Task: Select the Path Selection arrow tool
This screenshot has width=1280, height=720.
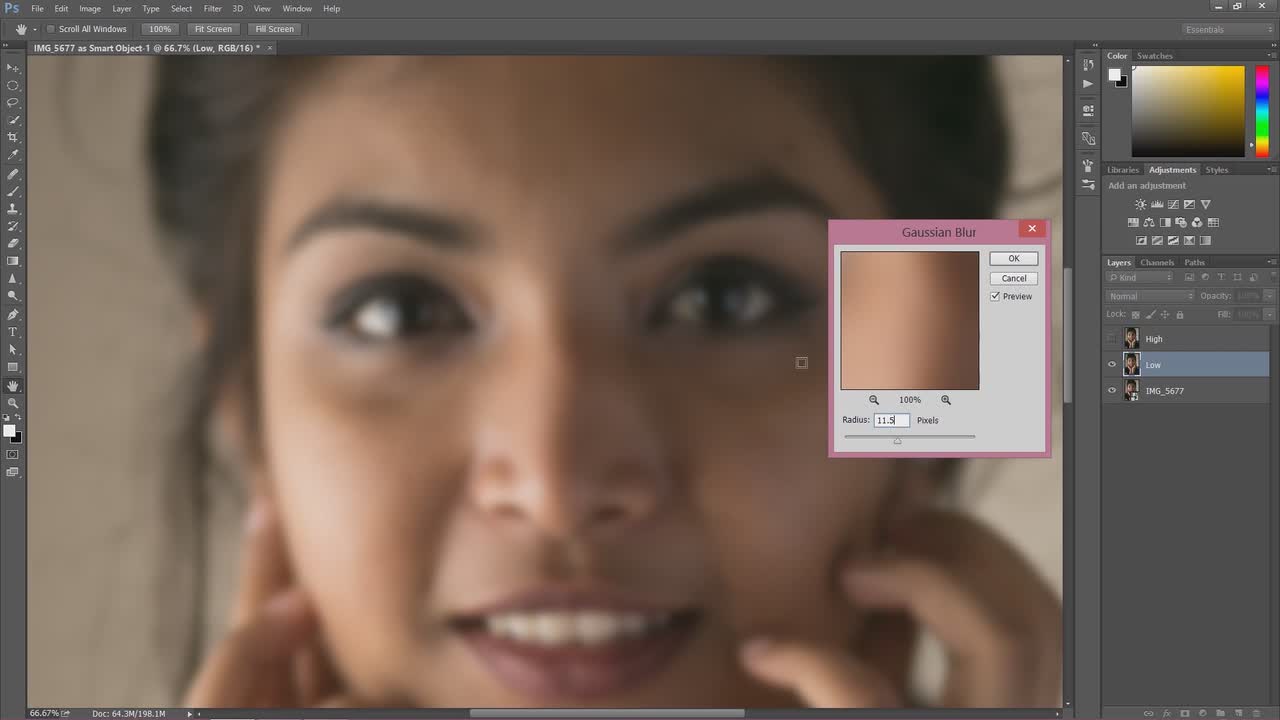Action: click(x=13, y=350)
